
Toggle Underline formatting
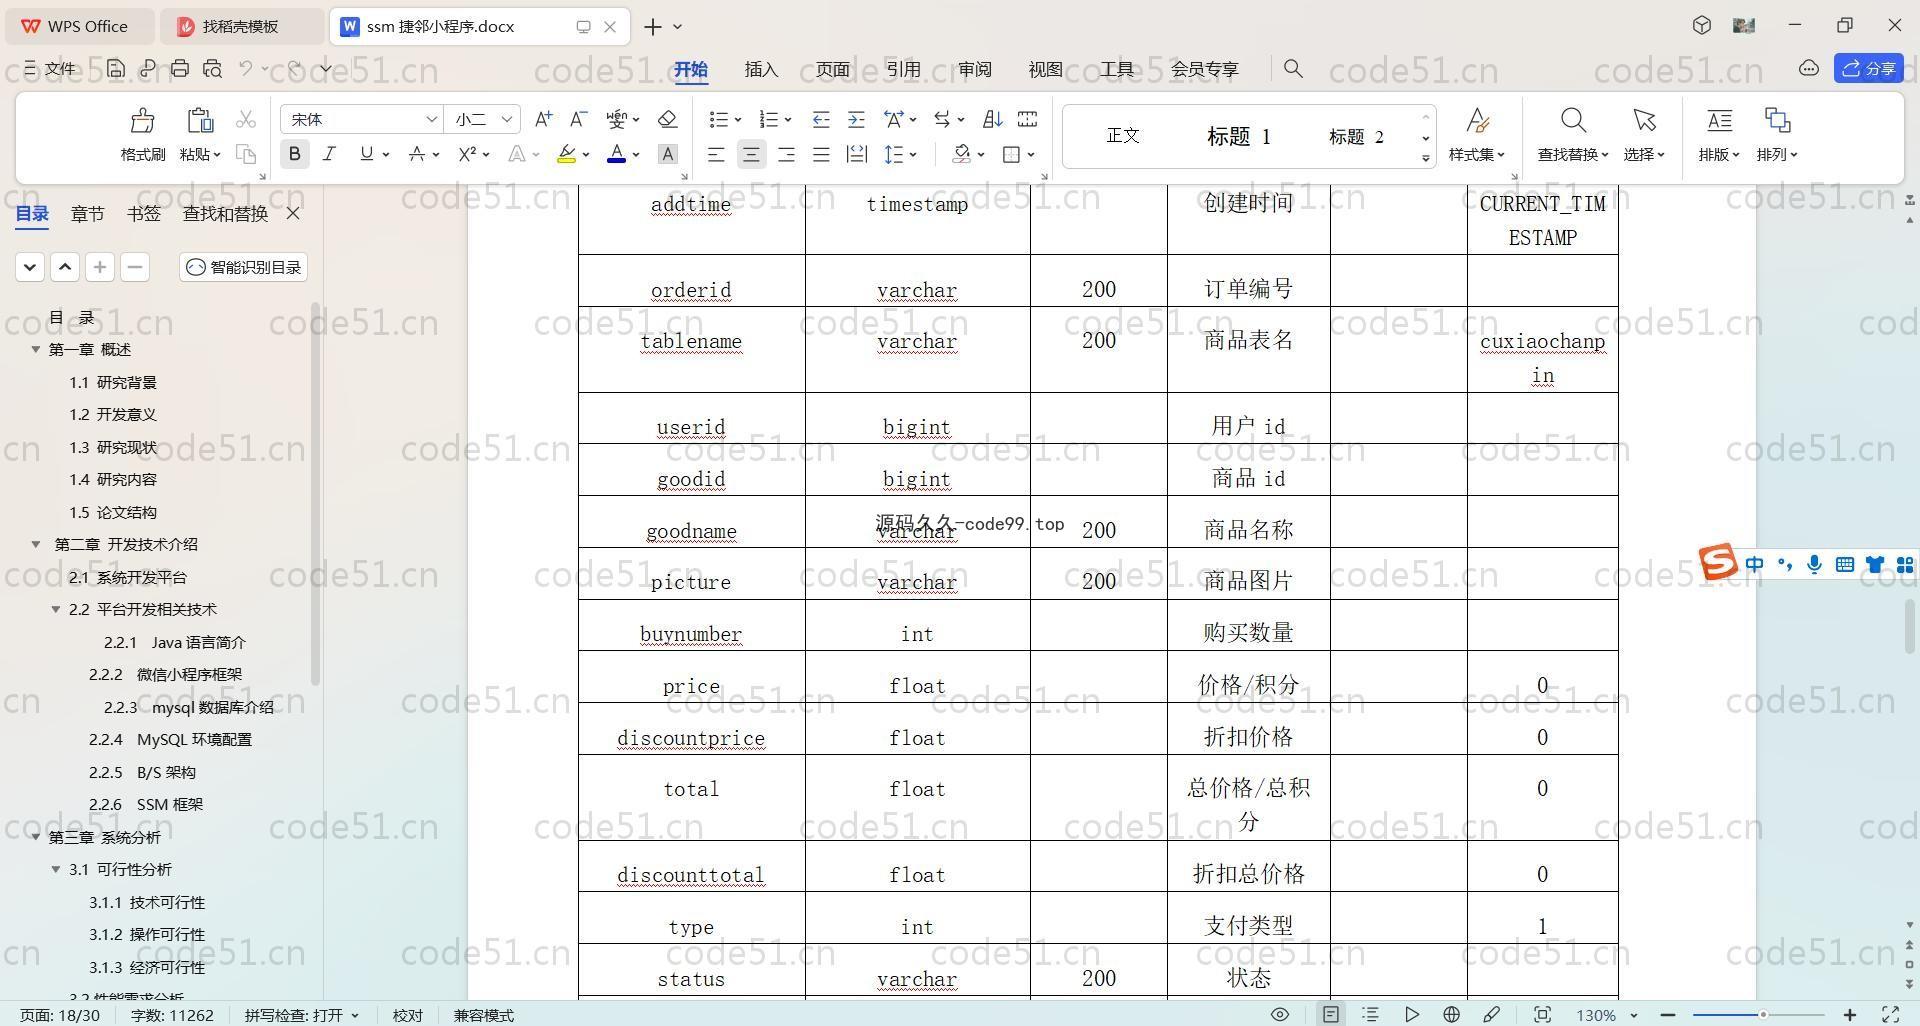pyautogui.click(x=366, y=154)
